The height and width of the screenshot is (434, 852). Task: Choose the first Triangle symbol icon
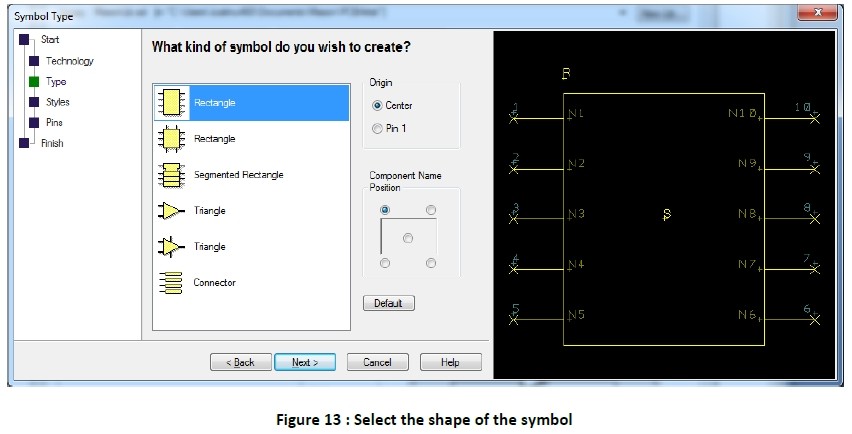click(x=172, y=211)
